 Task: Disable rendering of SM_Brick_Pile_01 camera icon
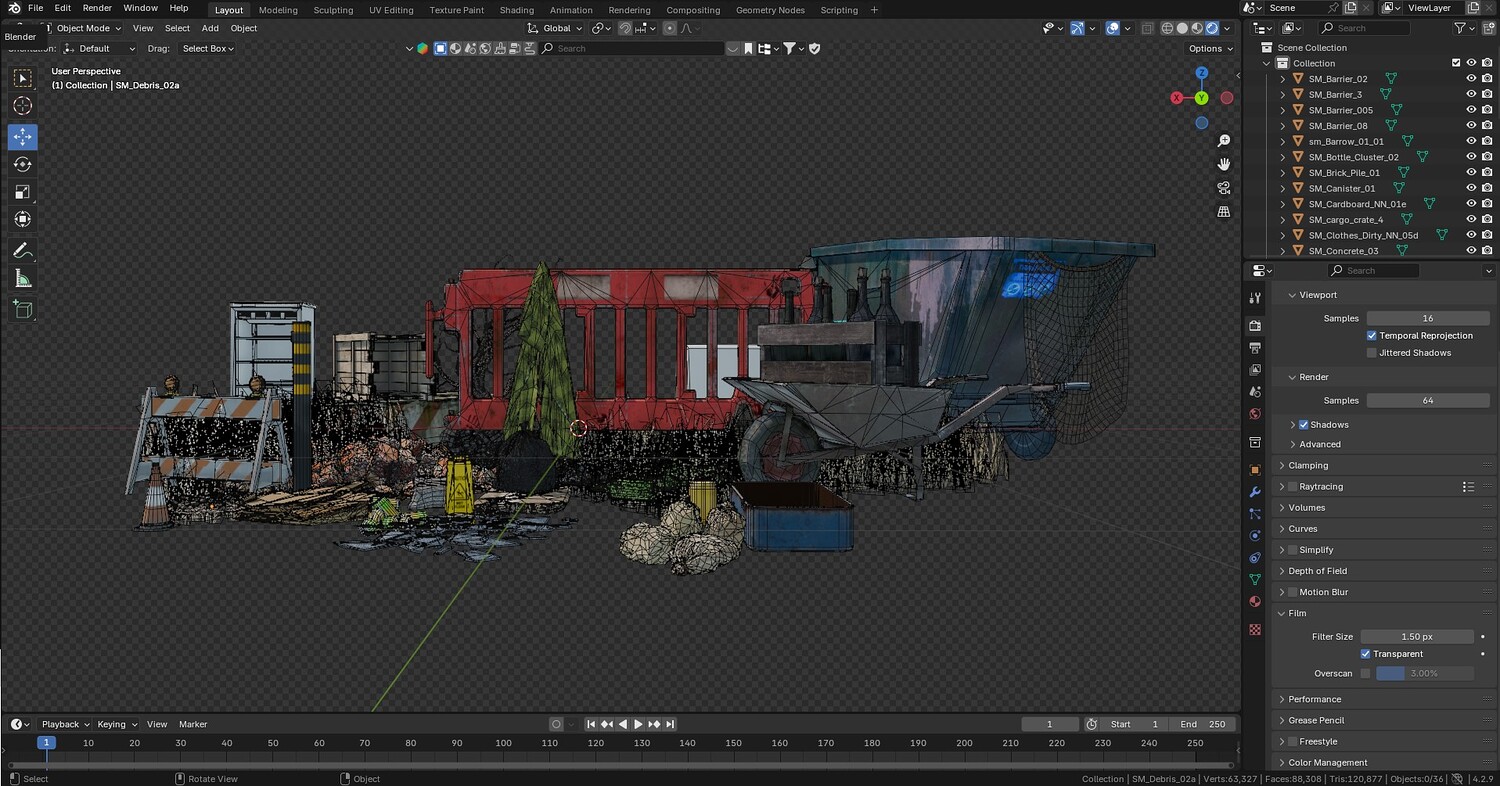click(1487, 173)
